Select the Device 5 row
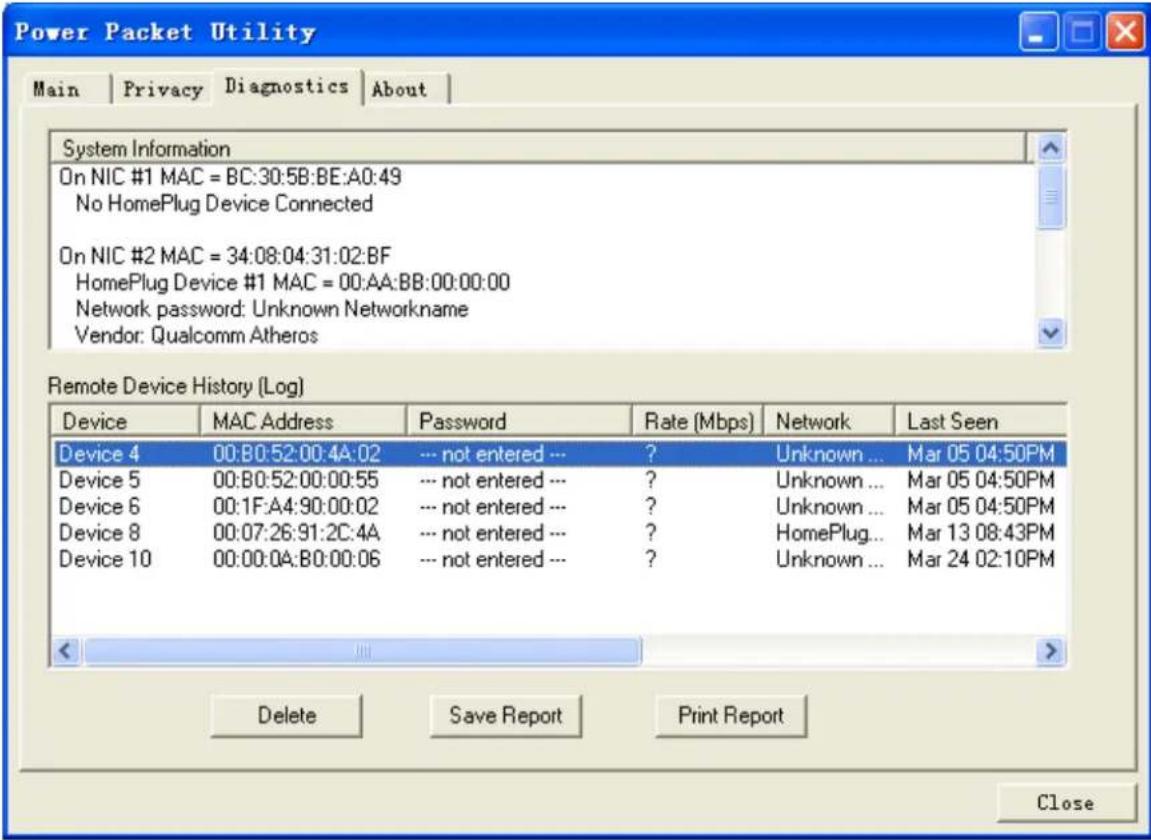Viewport: 1151px width, 840px height. (x=559, y=480)
